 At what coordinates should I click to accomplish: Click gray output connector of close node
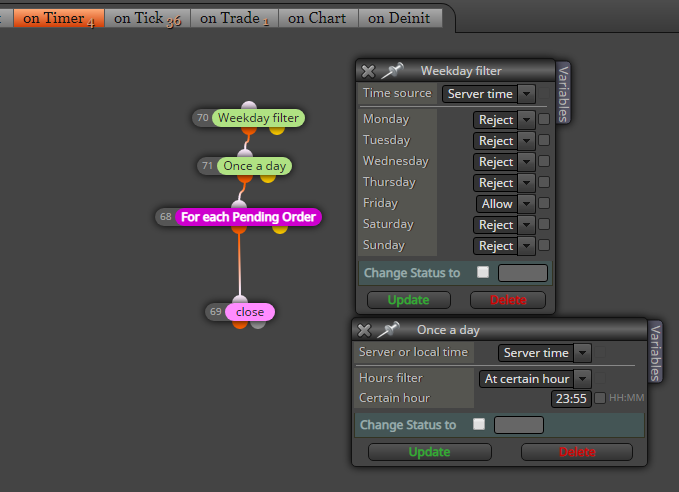258,324
